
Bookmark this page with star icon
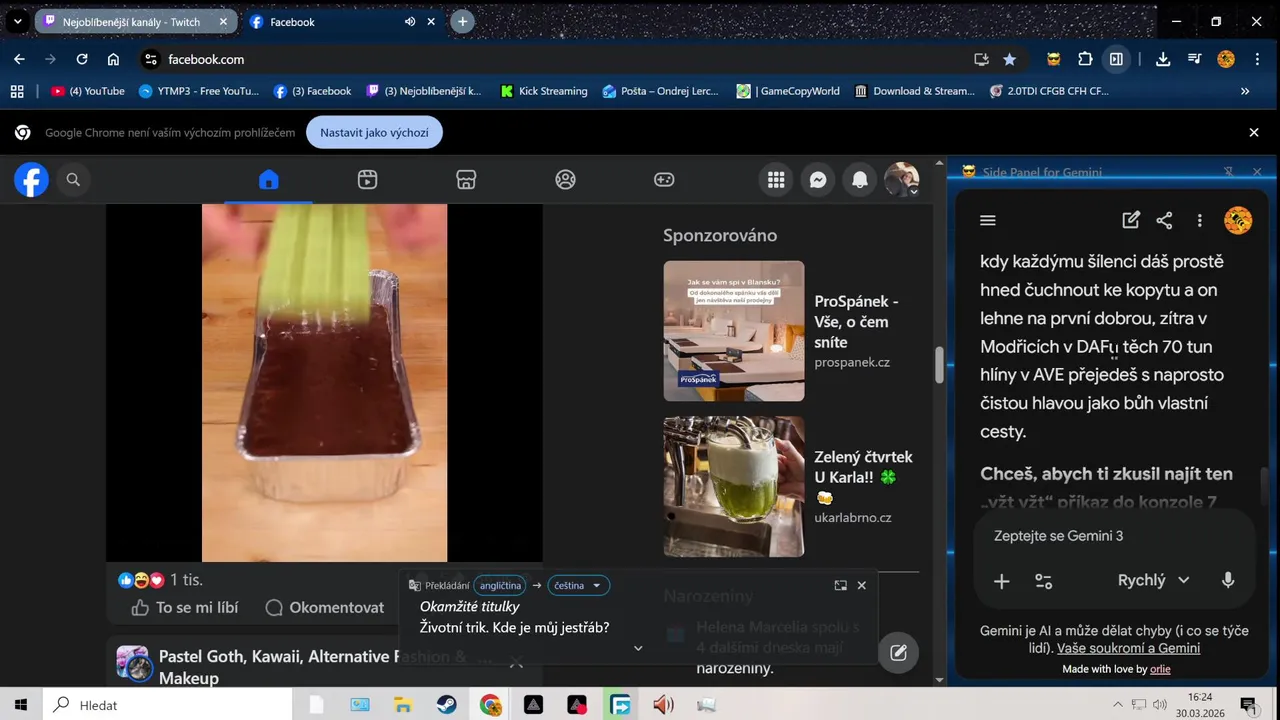1010,59
